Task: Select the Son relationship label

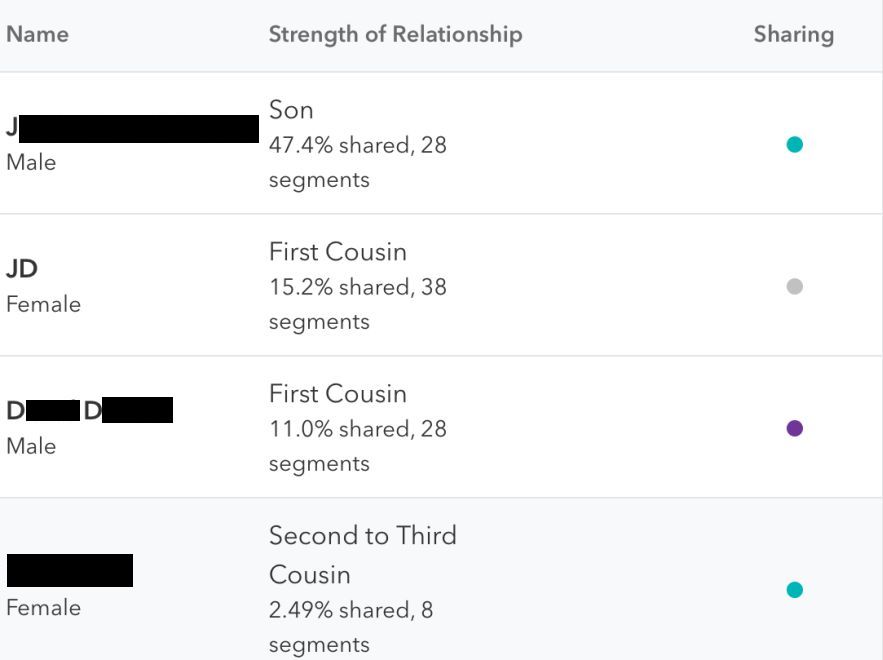Action: [291, 110]
